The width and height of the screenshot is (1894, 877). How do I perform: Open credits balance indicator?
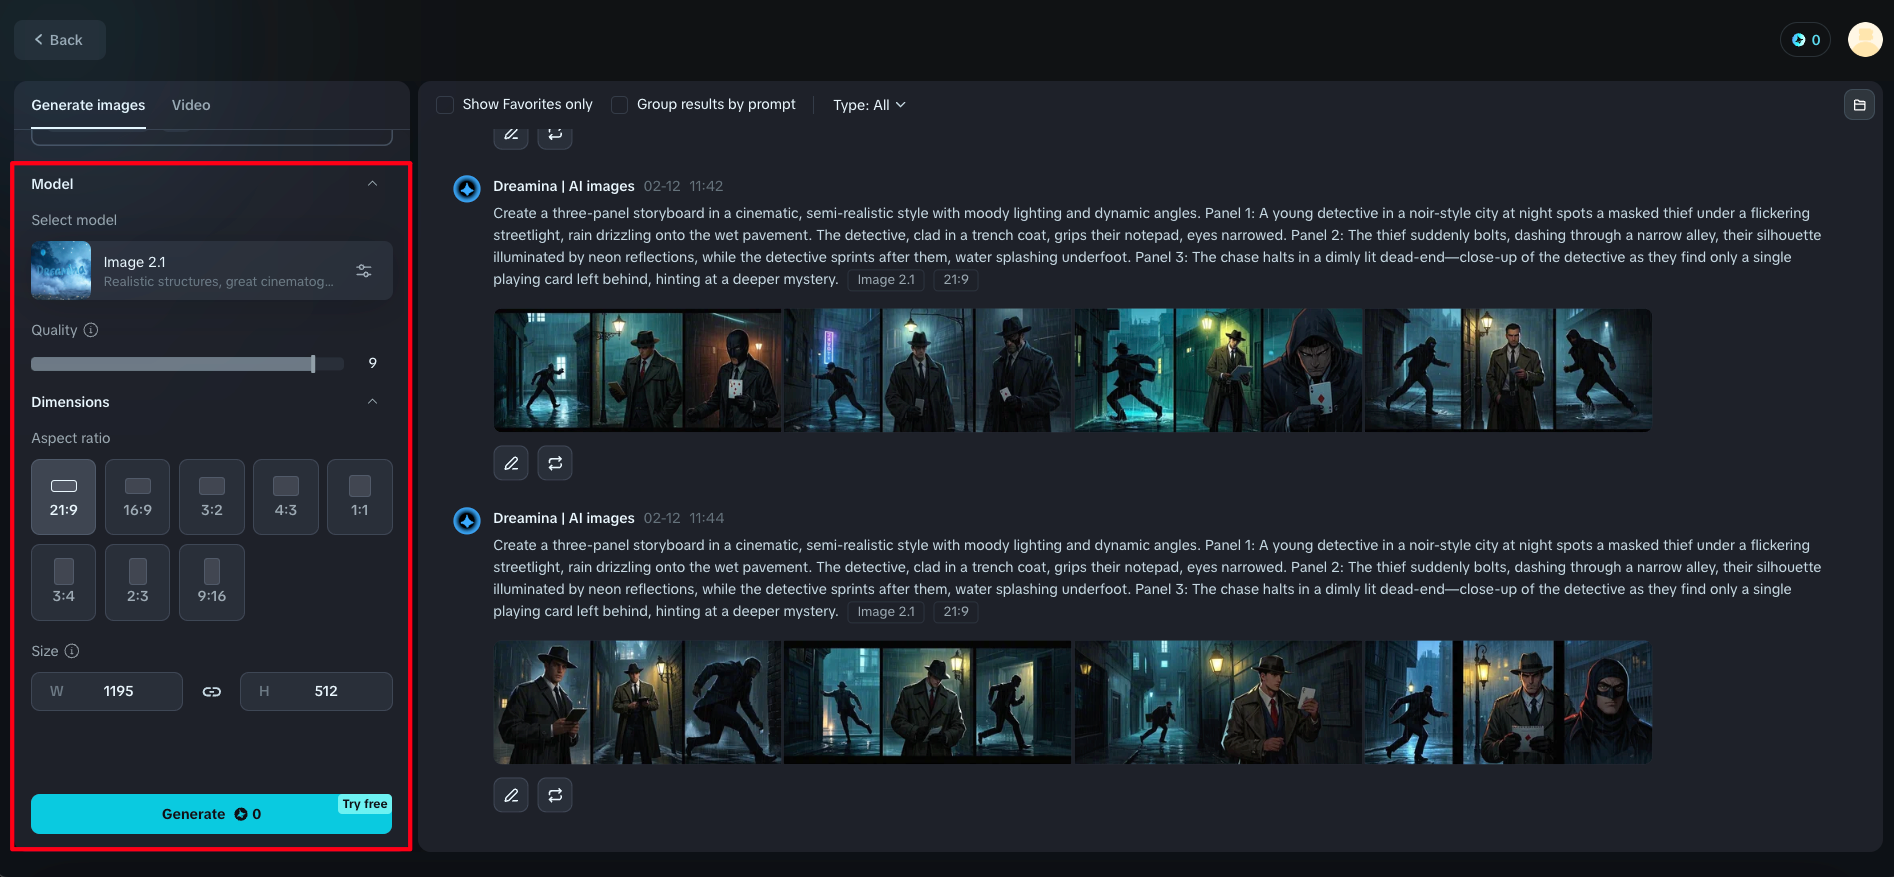pyautogui.click(x=1805, y=40)
